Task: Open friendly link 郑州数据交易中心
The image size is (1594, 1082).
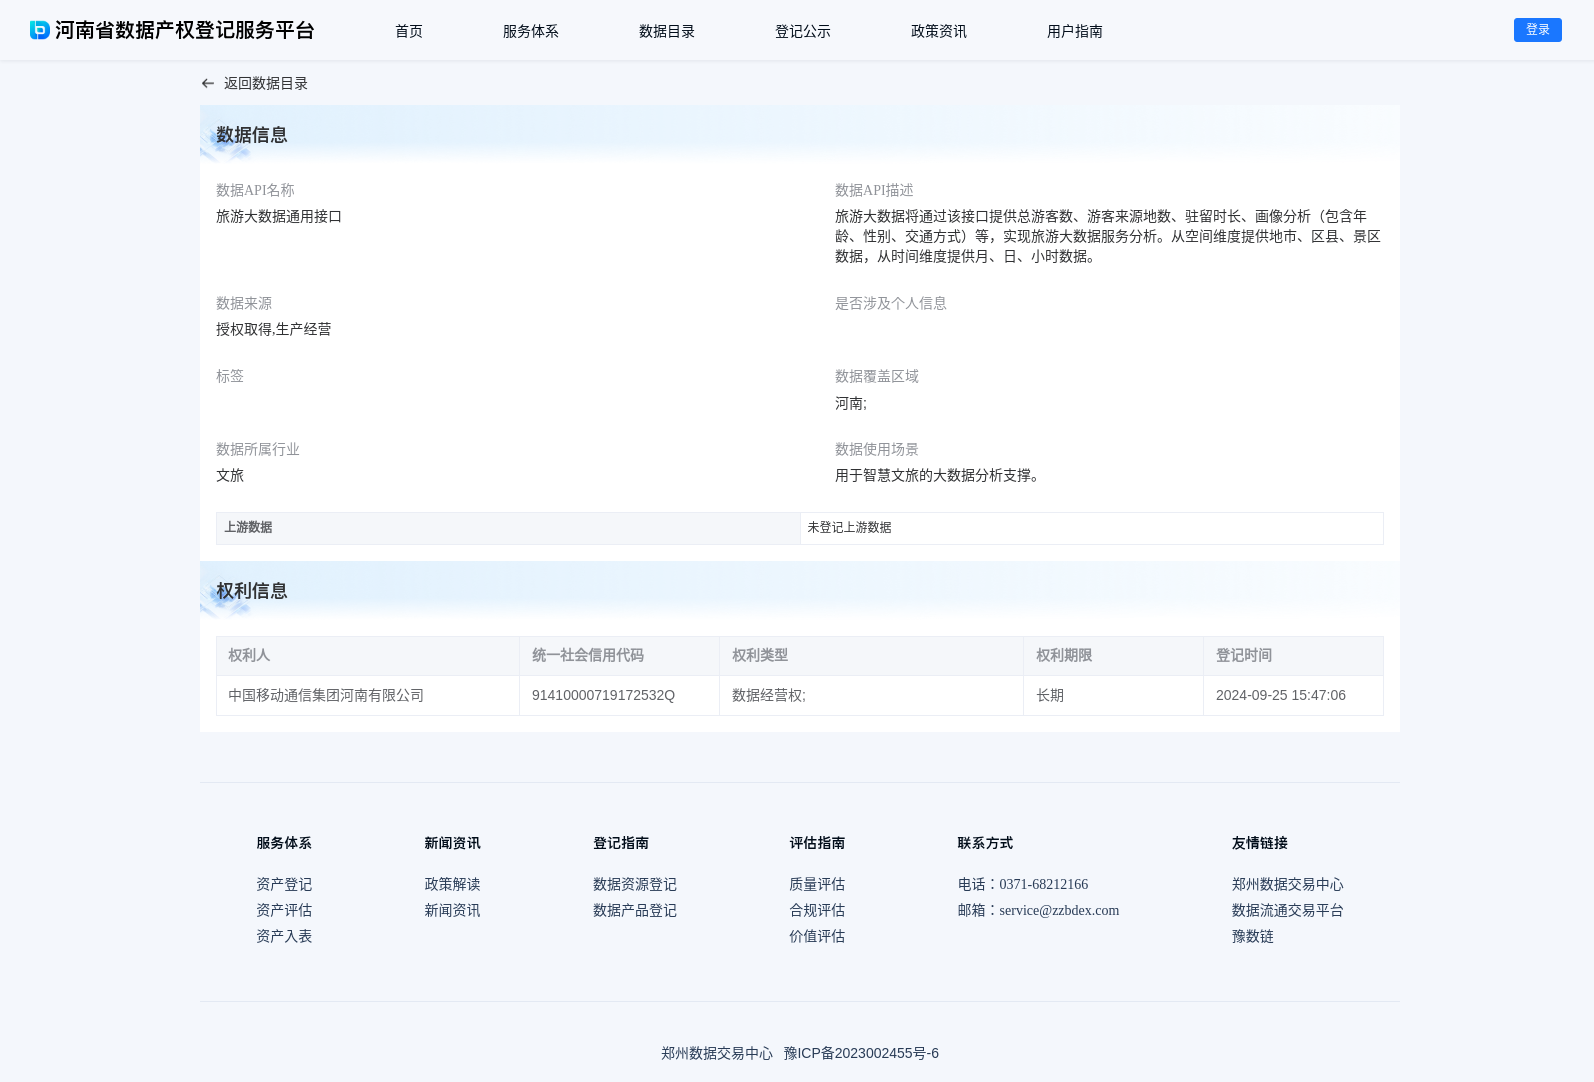Action: 1288,884
